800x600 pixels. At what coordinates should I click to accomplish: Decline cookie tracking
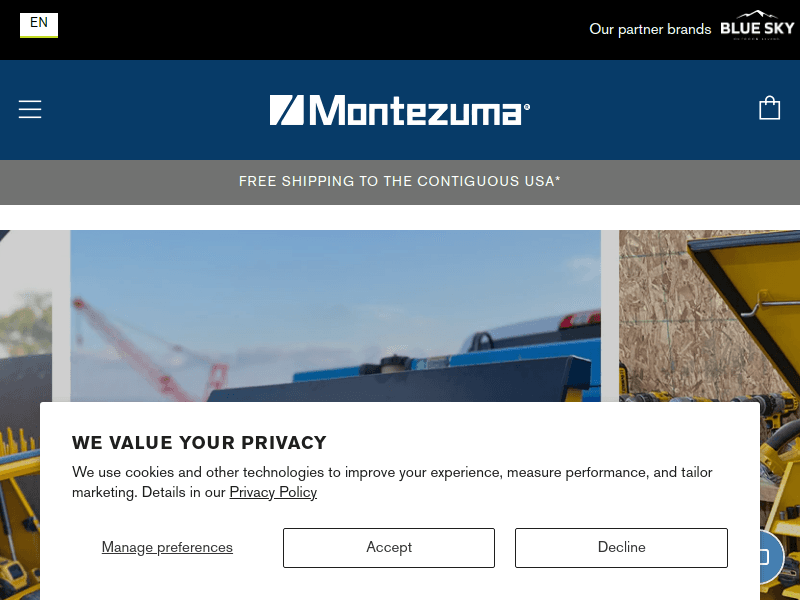pyautogui.click(x=621, y=547)
